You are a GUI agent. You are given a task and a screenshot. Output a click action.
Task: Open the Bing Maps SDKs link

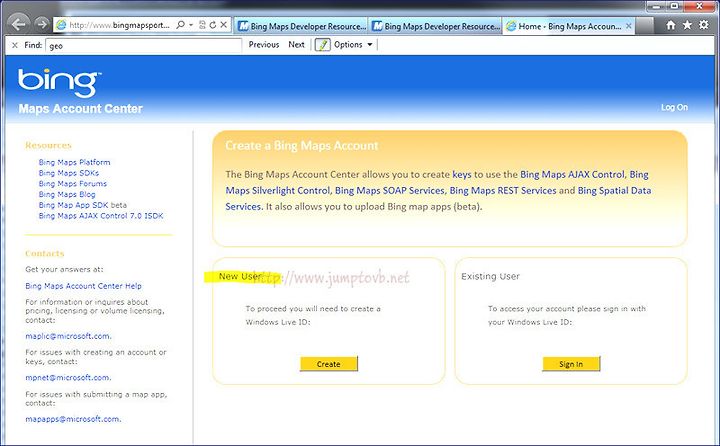(69, 173)
